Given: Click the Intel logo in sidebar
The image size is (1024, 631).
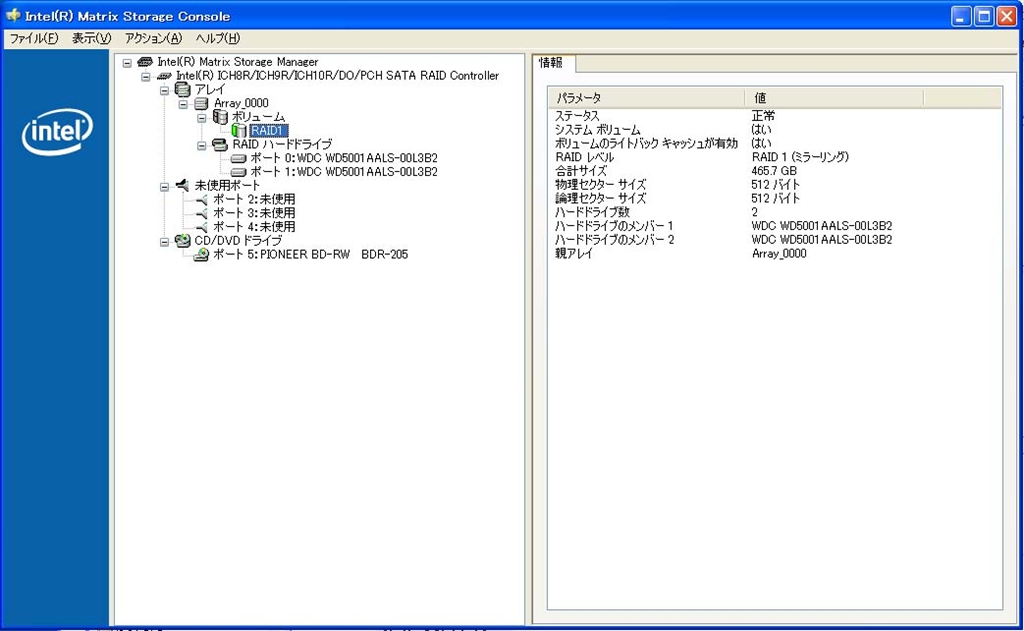Looking at the screenshot, I should pos(57,132).
